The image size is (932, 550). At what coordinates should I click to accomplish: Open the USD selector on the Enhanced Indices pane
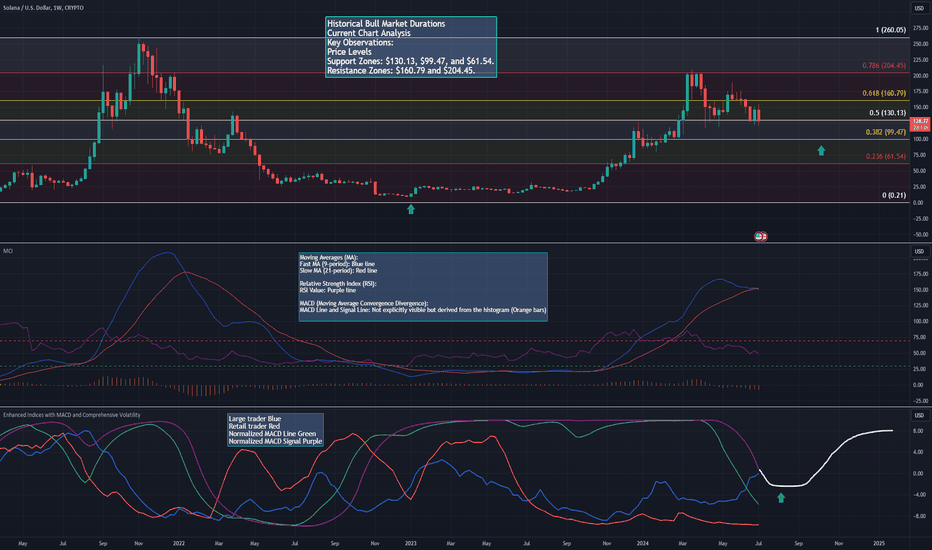pos(919,415)
